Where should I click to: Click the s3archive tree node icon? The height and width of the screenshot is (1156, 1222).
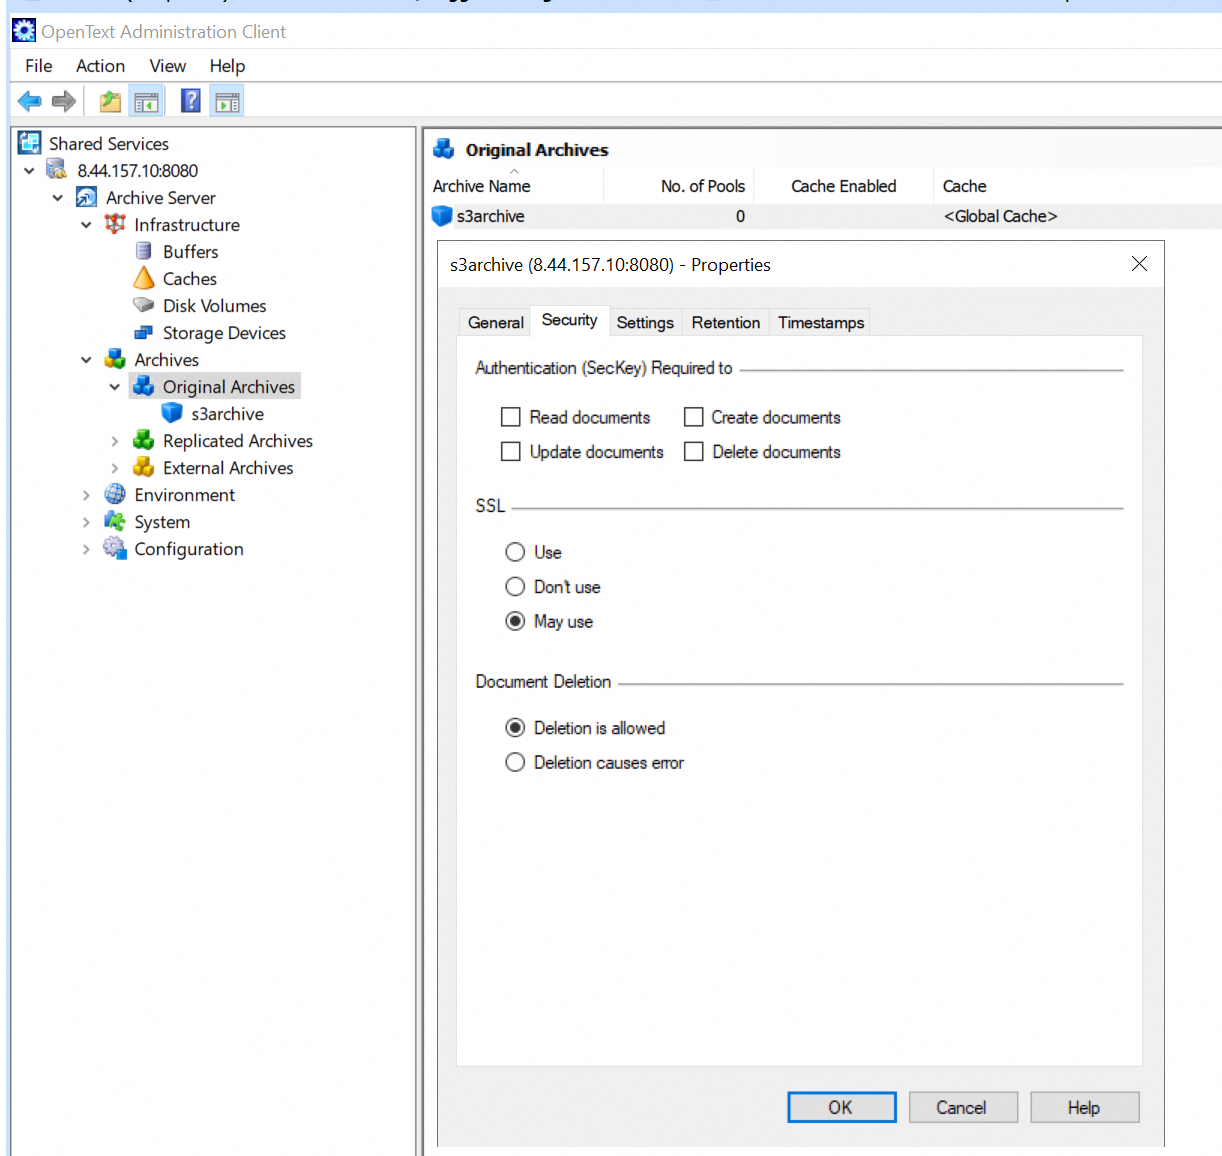172,413
